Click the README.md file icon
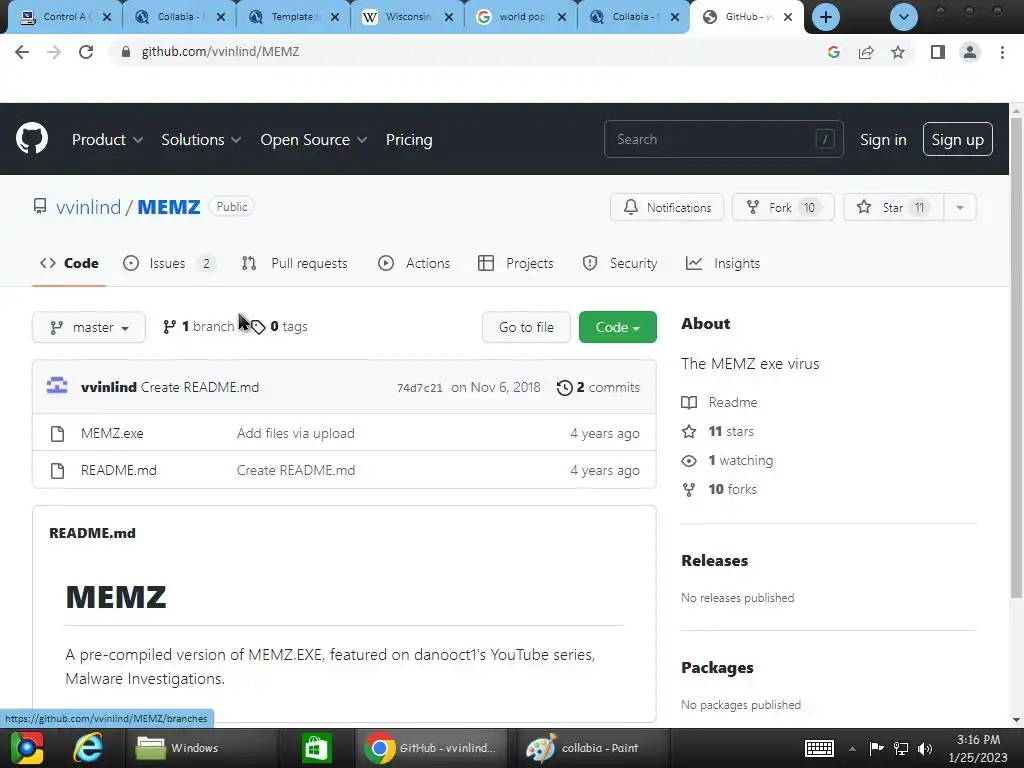This screenshot has width=1024, height=768. [57, 471]
